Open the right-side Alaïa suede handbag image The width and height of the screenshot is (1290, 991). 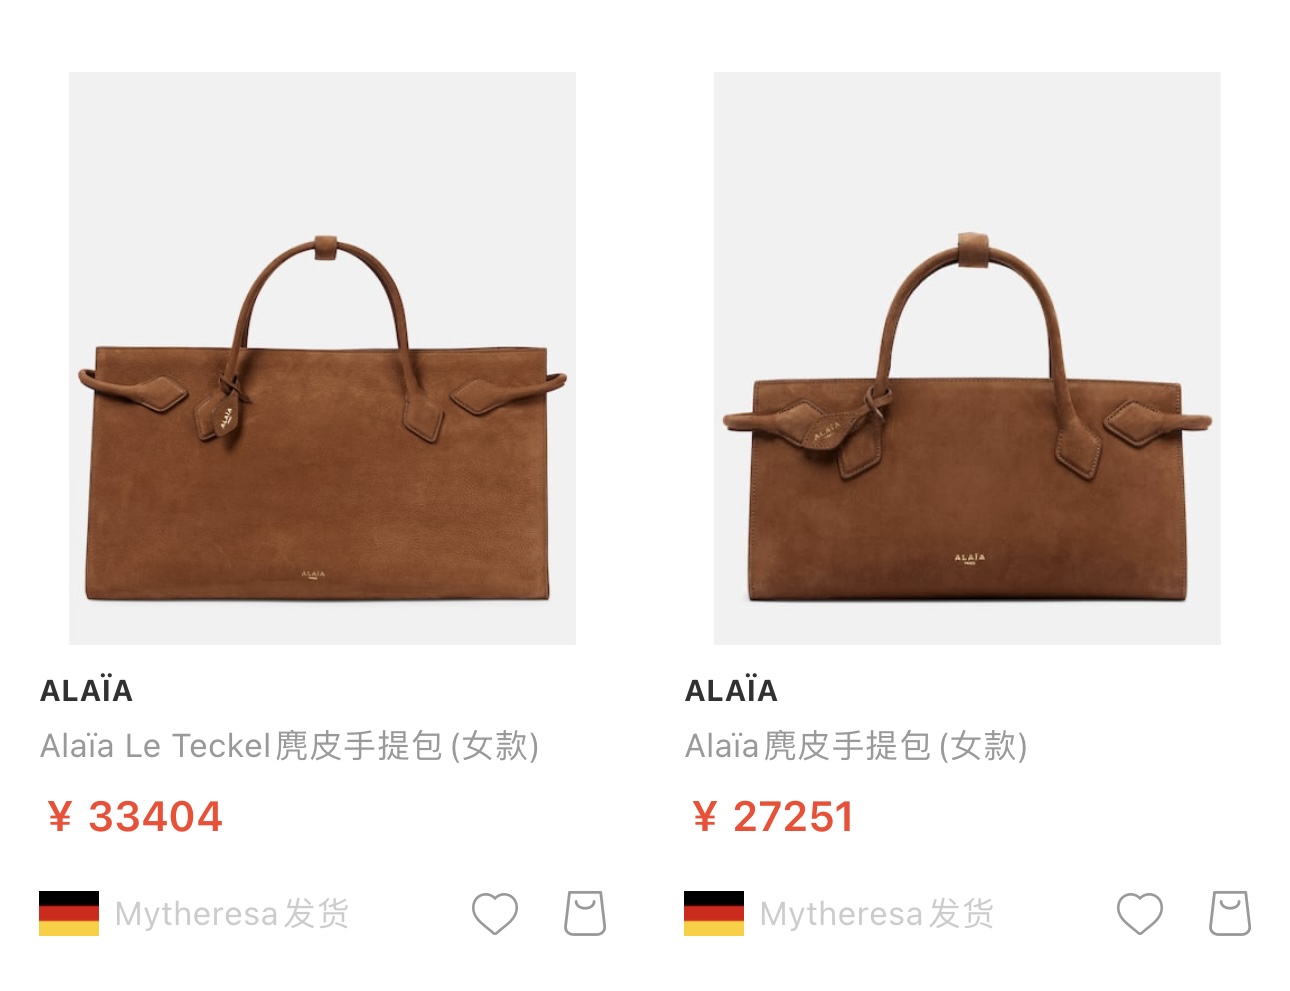point(967,358)
